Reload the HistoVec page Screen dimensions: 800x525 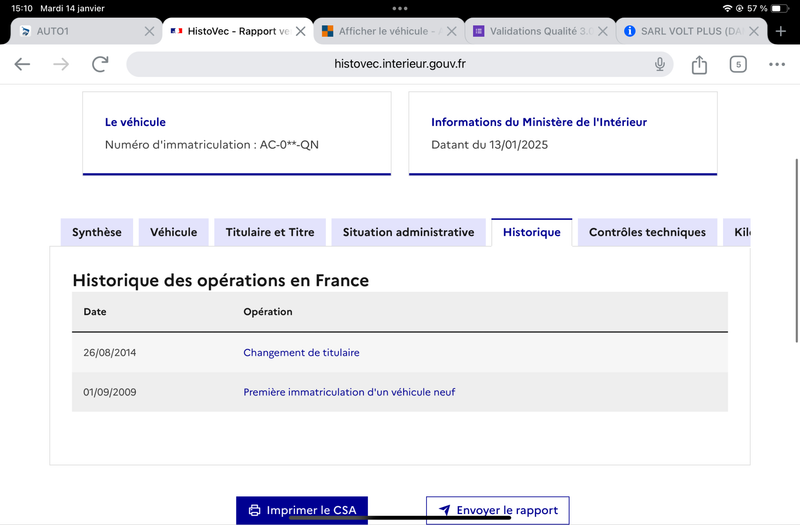click(x=100, y=64)
